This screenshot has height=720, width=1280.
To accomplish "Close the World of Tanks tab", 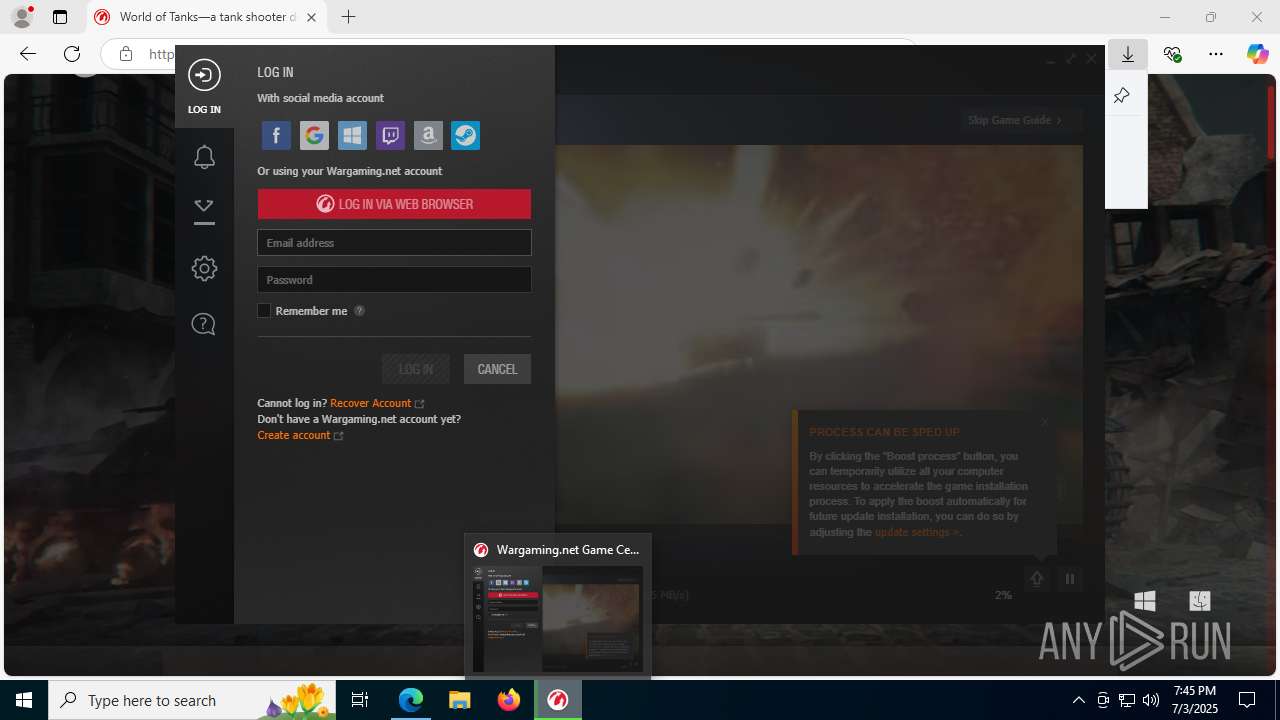I will [311, 17].
